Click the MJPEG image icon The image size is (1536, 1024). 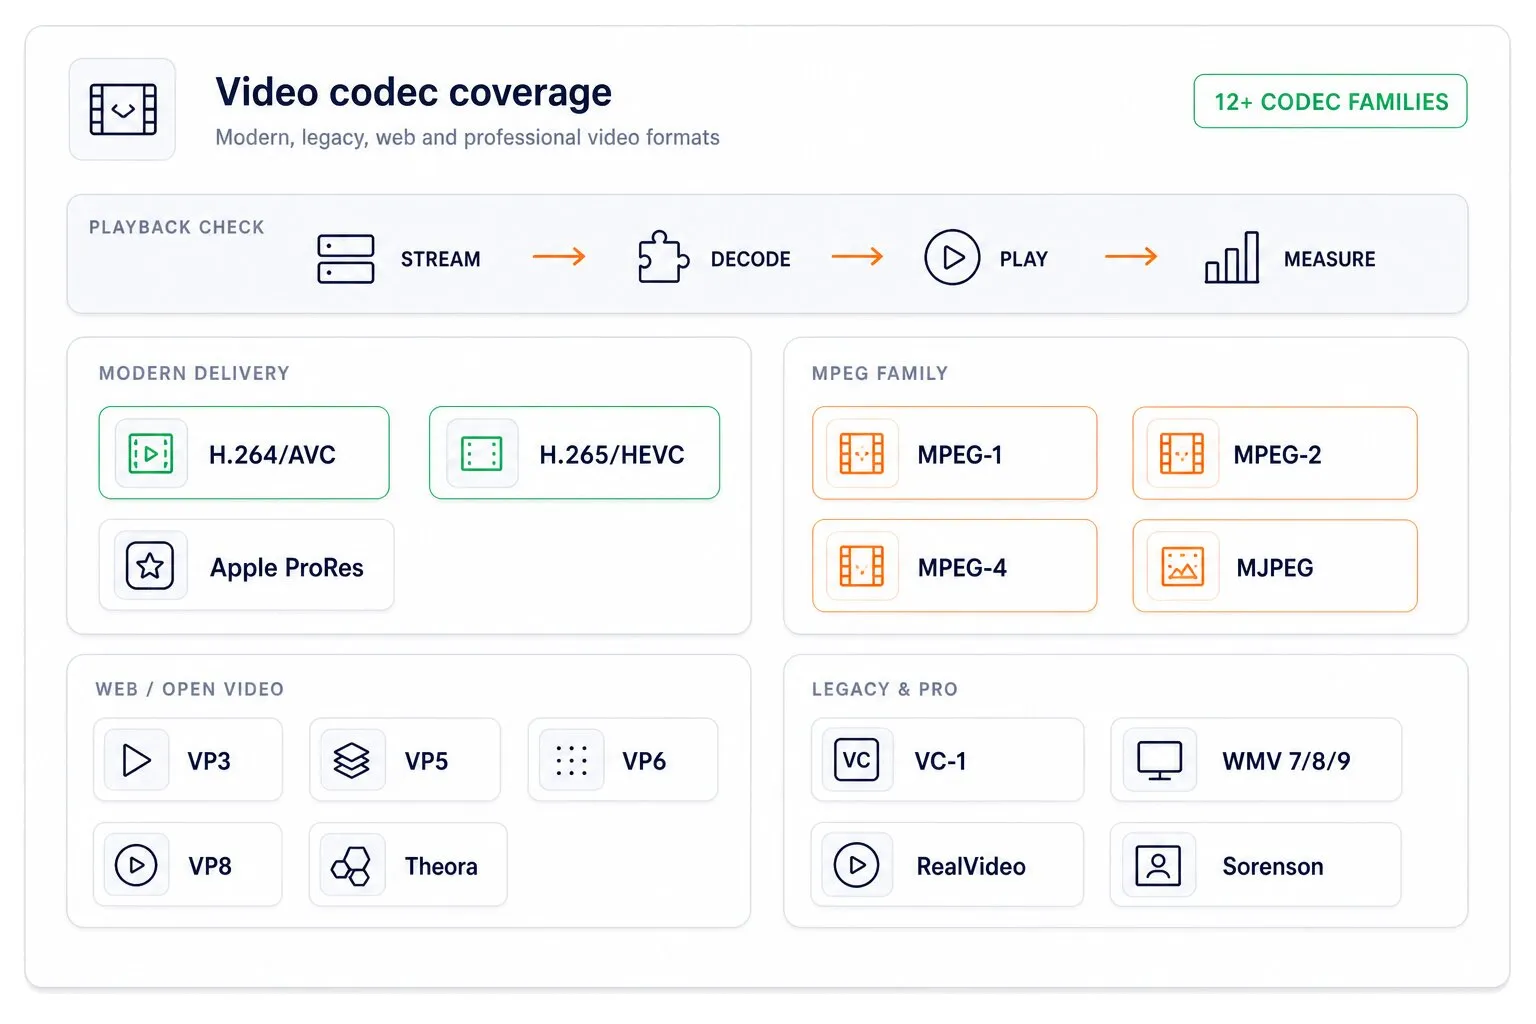click(x=1183, y=567)
